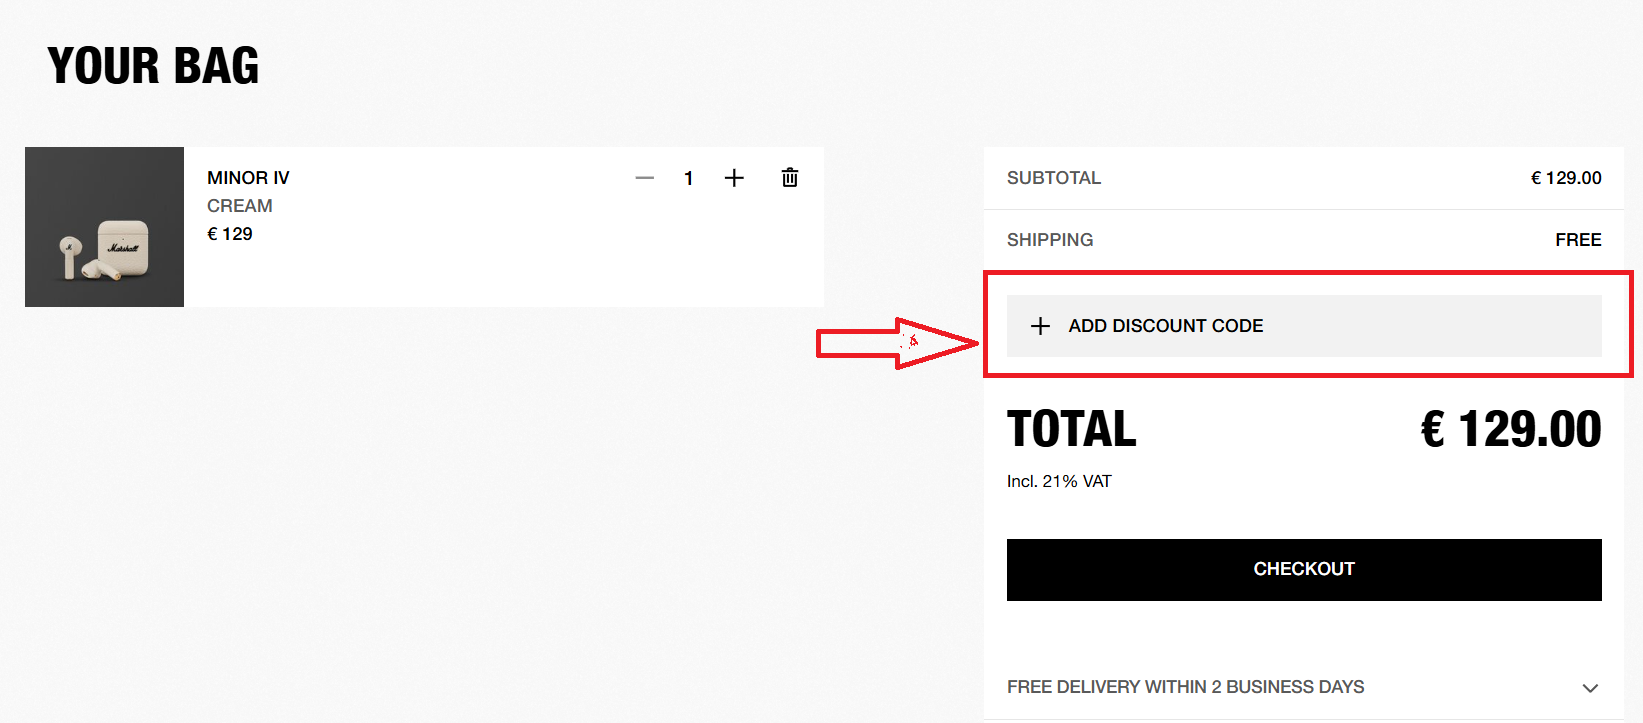Image resolution: width=1643 pixels, height=723 pixels.
Task: Click the € 129 item price
Action: tap(230, 234)
